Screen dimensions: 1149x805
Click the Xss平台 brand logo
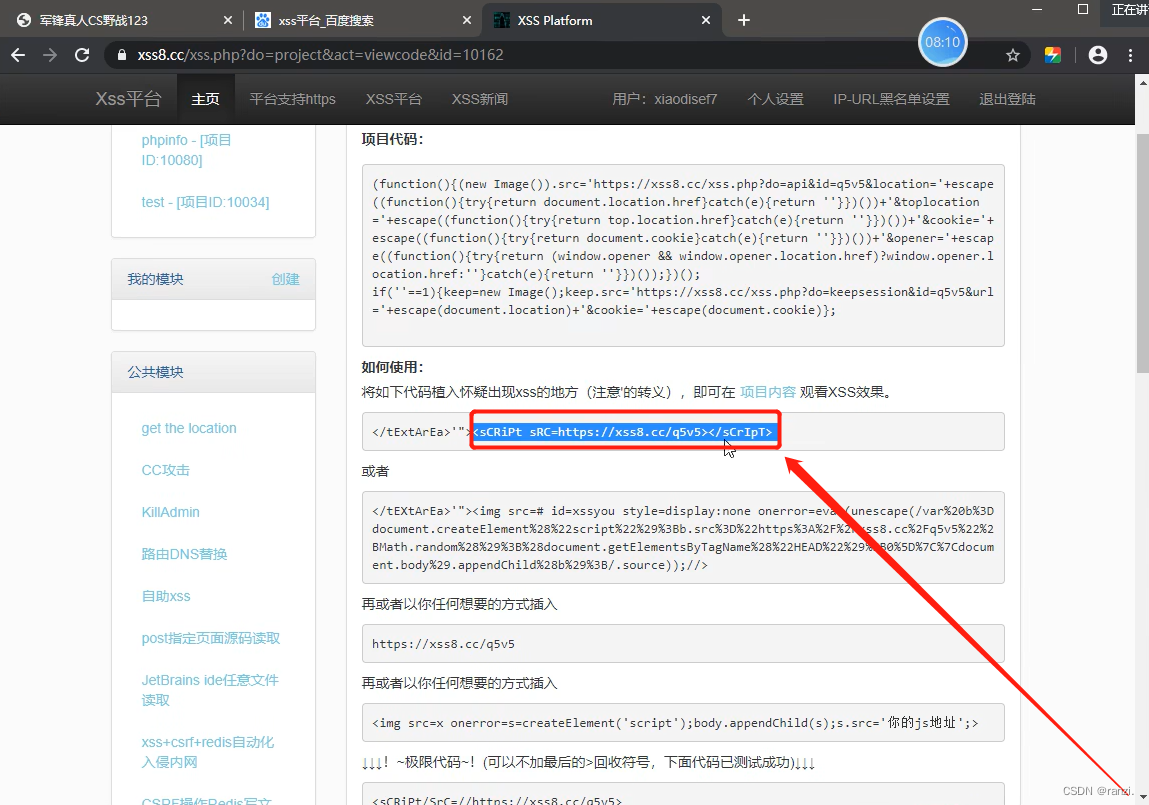point(128,99)
